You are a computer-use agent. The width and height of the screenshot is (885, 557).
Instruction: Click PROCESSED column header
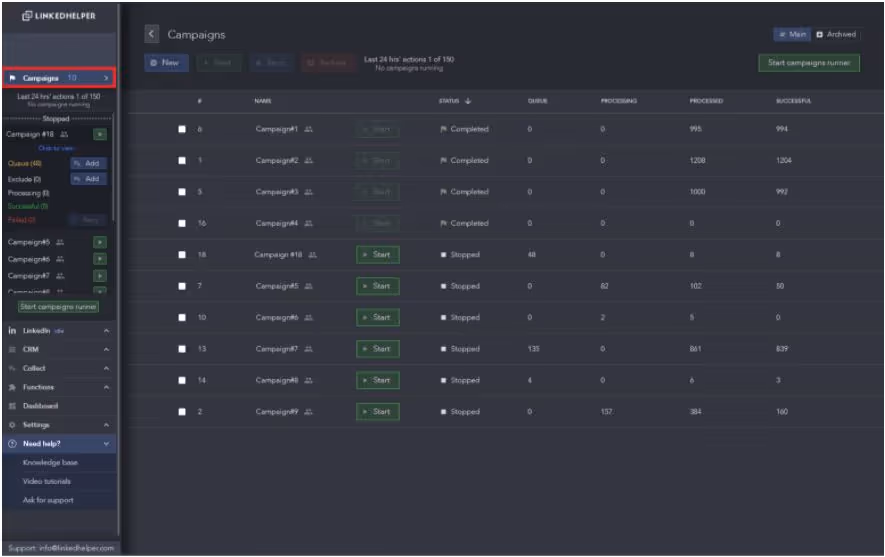point(706,101)
